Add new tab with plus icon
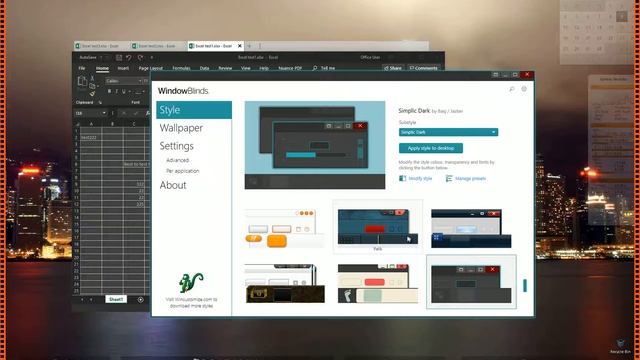This screenshot has height=360, width=640. tap(249, 46)
